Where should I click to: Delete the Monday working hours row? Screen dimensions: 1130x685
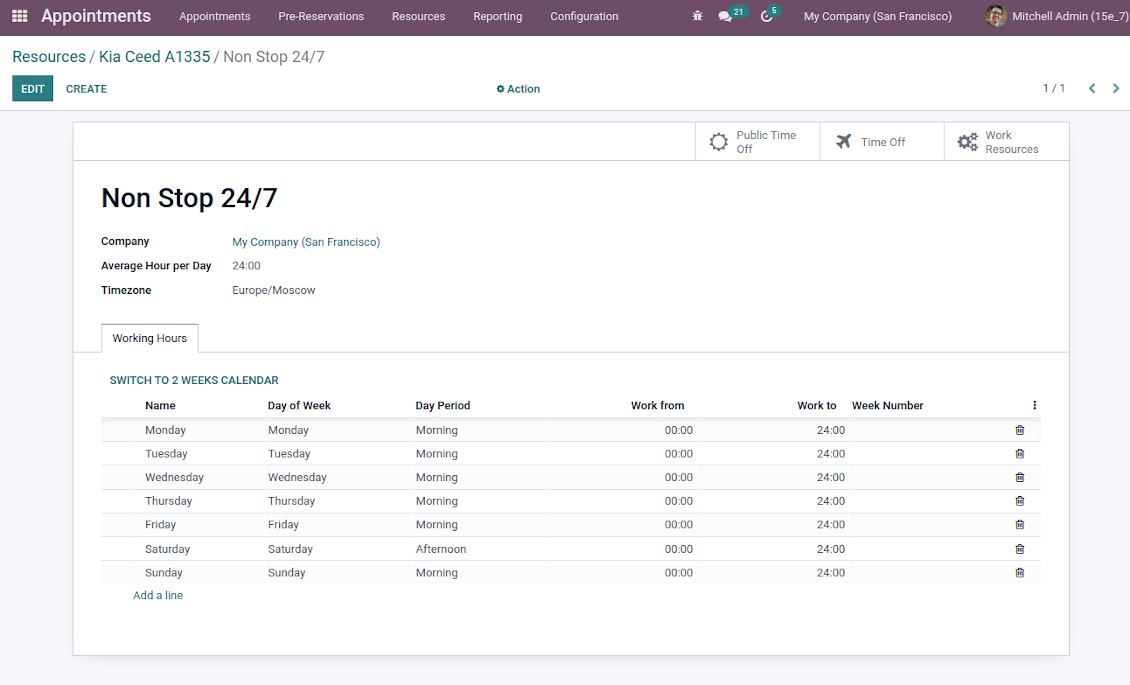point(1020,430)
